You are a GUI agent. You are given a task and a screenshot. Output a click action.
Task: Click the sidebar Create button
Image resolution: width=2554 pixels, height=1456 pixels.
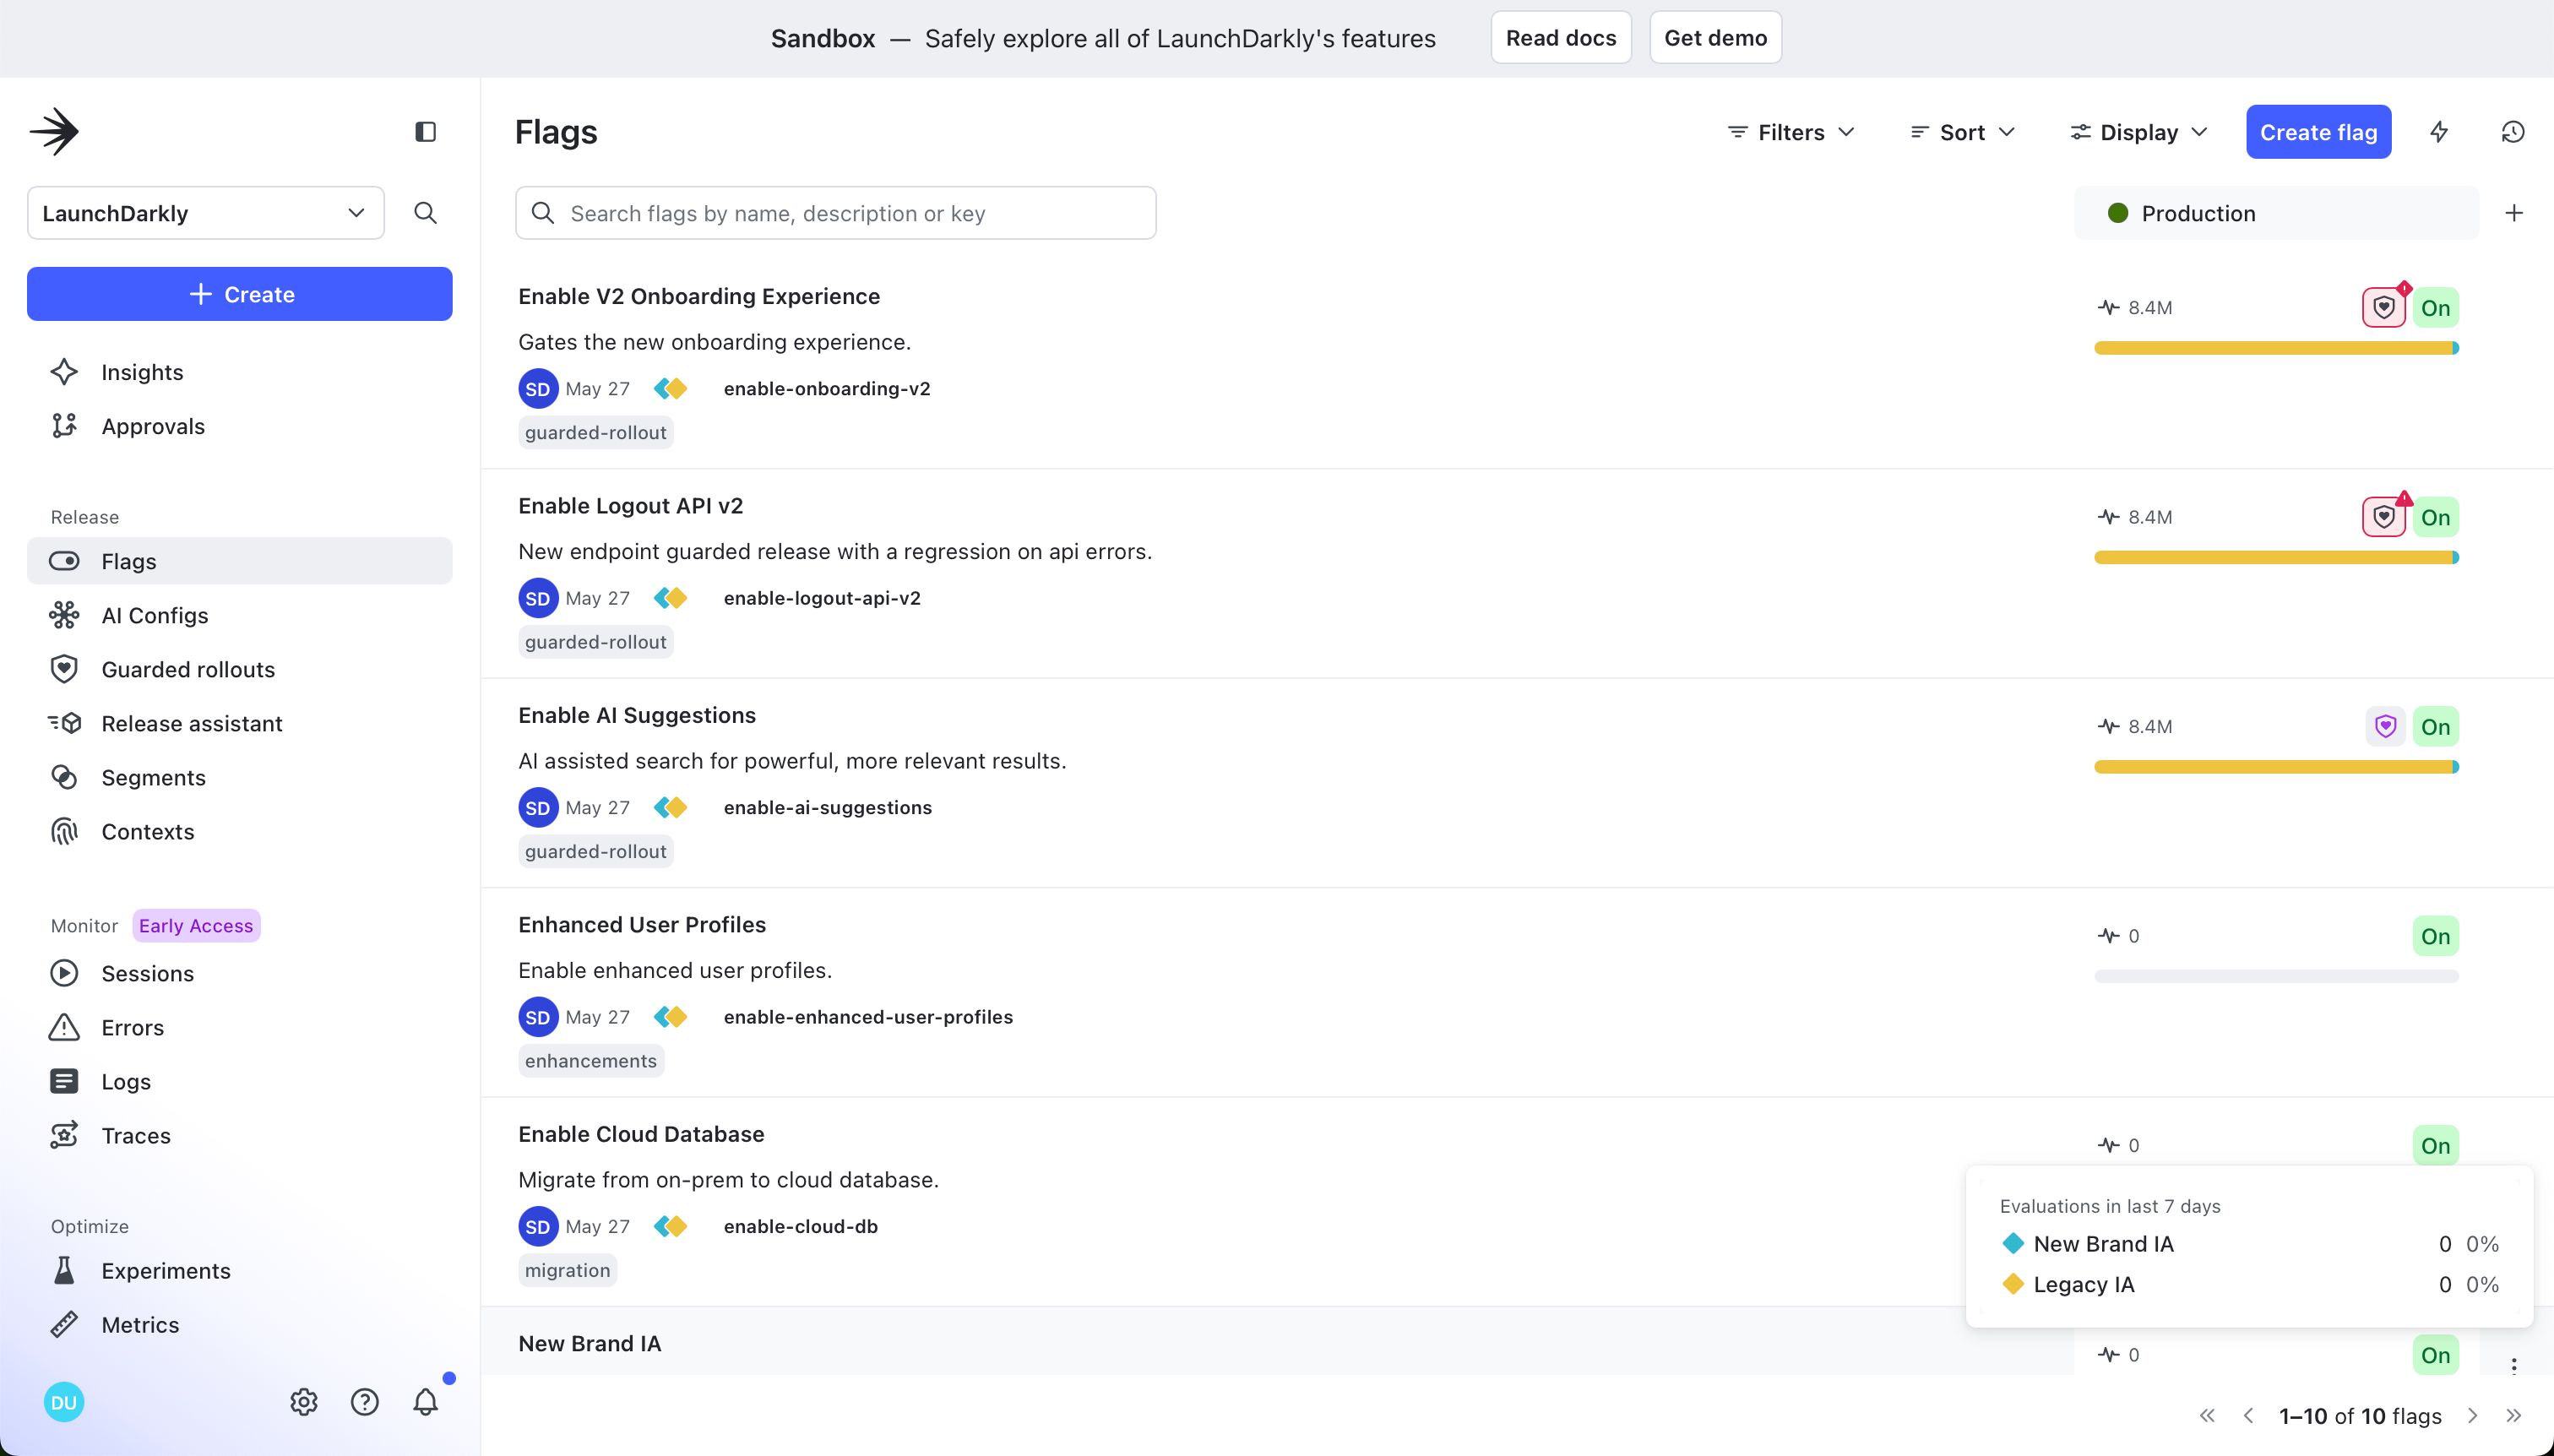pos(240,294)
